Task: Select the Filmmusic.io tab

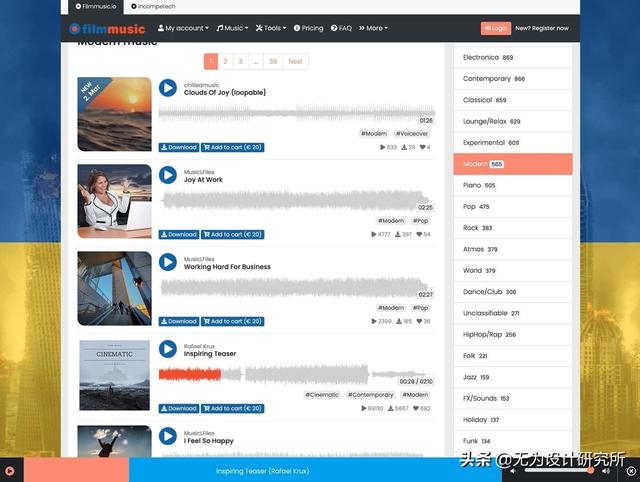Action: [x=96, y=7]
